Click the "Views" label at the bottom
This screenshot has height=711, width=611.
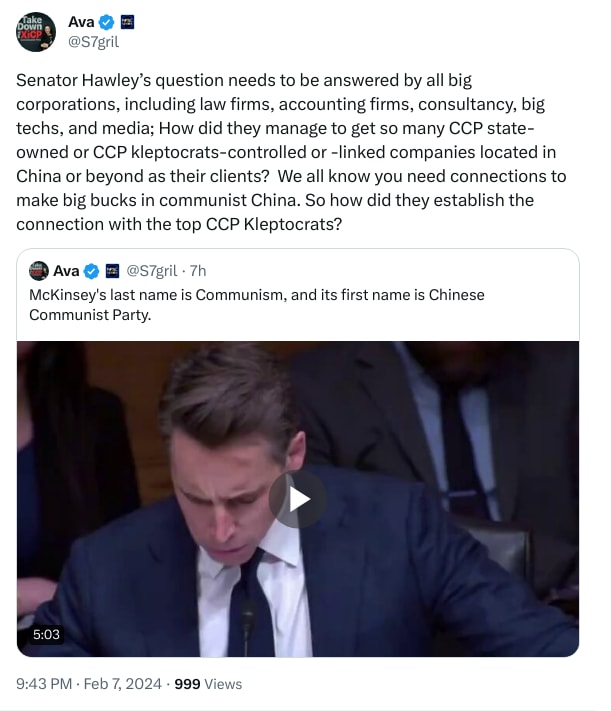tap(223, 684)
